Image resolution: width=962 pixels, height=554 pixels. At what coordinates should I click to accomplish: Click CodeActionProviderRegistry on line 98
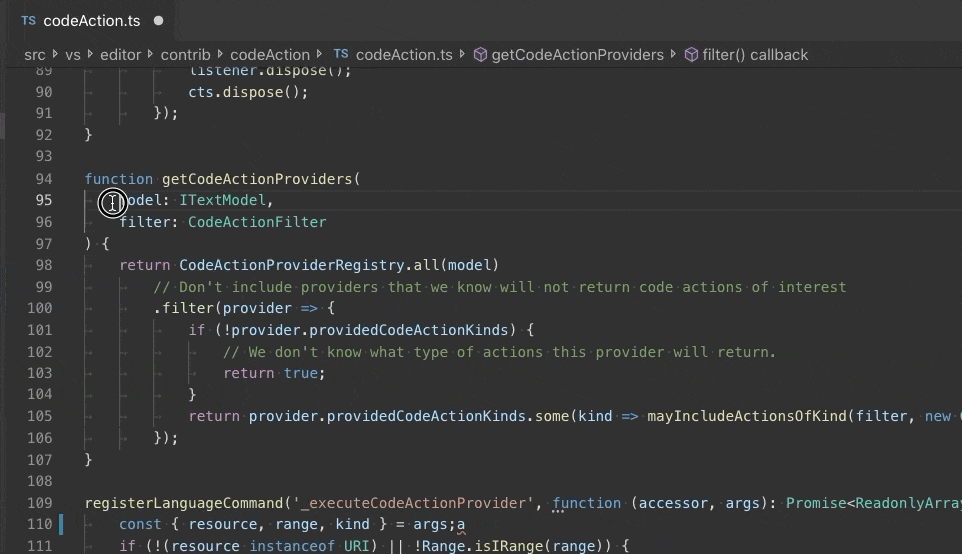[292, 265]
